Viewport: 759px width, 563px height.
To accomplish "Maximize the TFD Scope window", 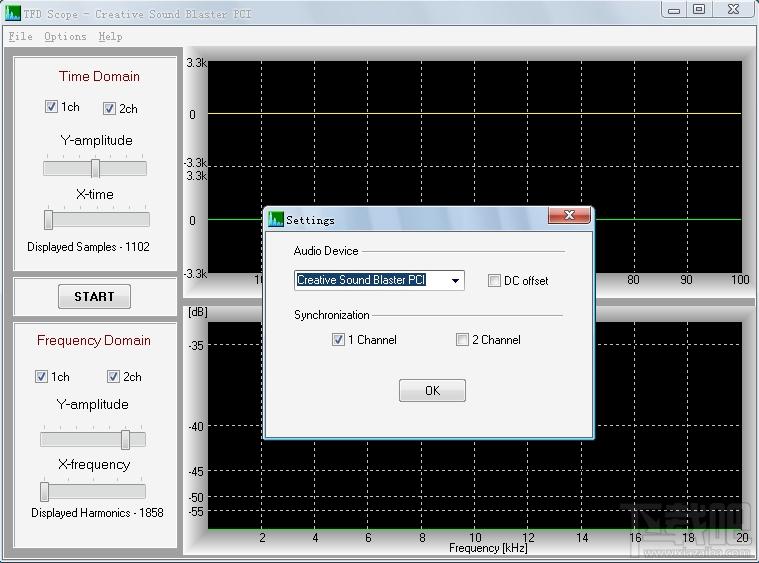I will [699, 9].
